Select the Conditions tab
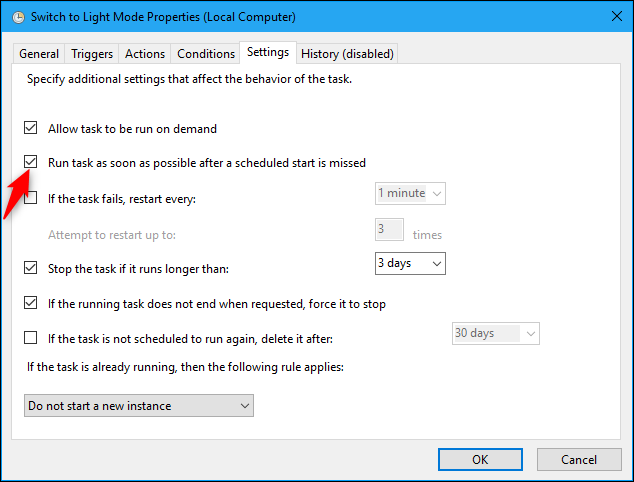The image size is (634, 482). pos(205,54)
